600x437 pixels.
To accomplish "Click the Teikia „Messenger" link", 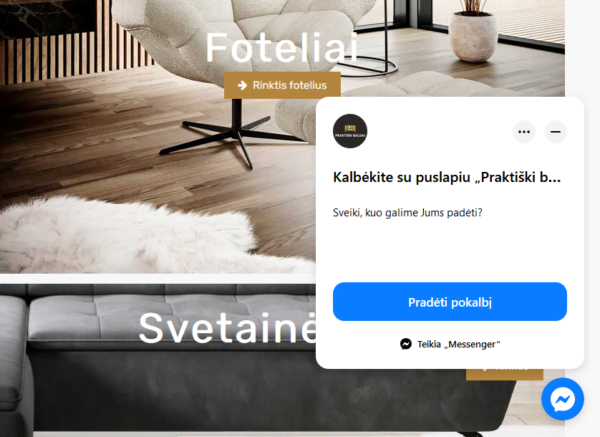I will point(450,344).
